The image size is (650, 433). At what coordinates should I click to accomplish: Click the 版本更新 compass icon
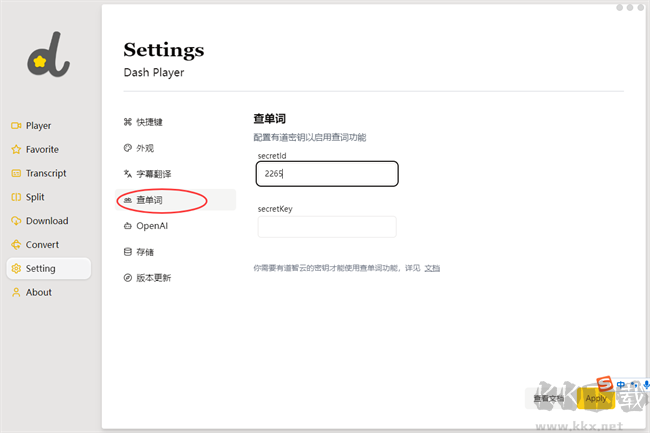(128, 278)
